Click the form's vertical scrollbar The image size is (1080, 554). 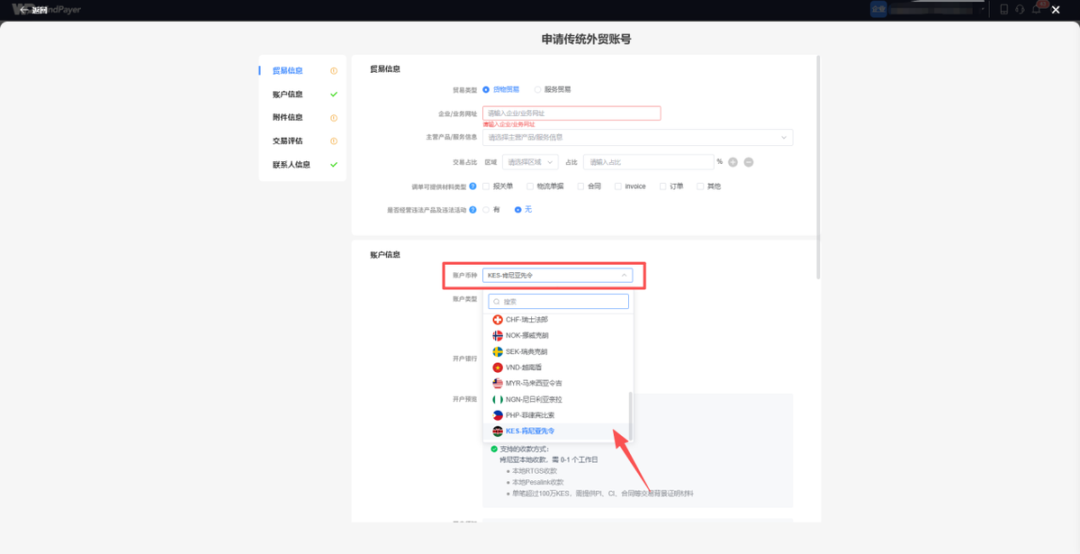point(818,167)
